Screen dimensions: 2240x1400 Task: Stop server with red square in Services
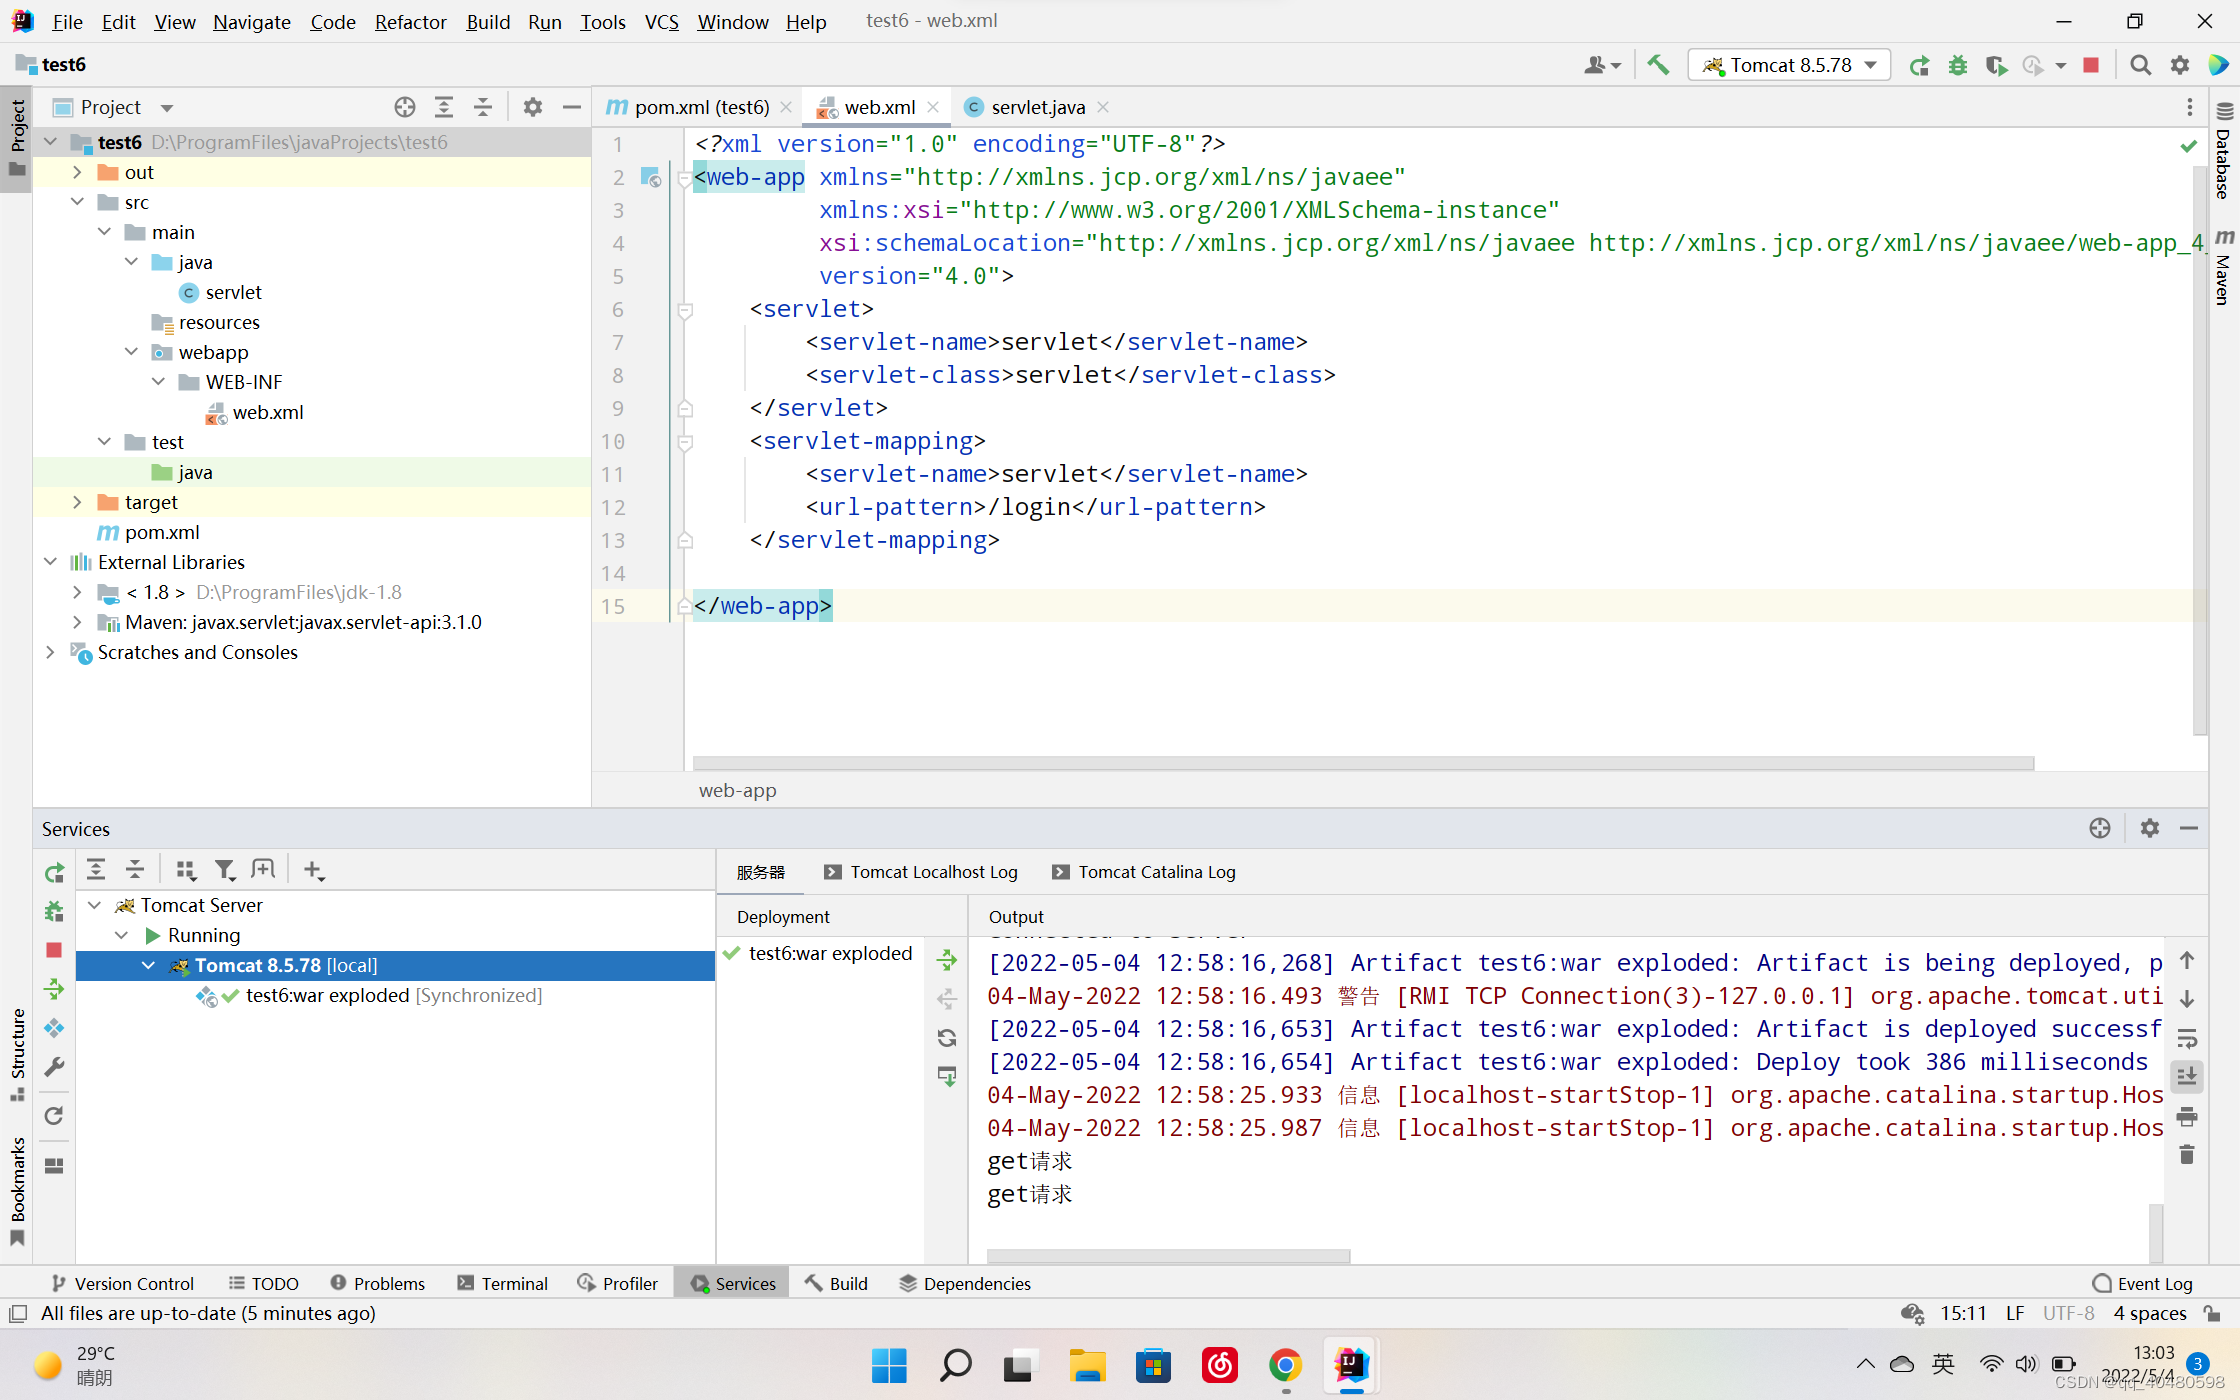point(54,950)
